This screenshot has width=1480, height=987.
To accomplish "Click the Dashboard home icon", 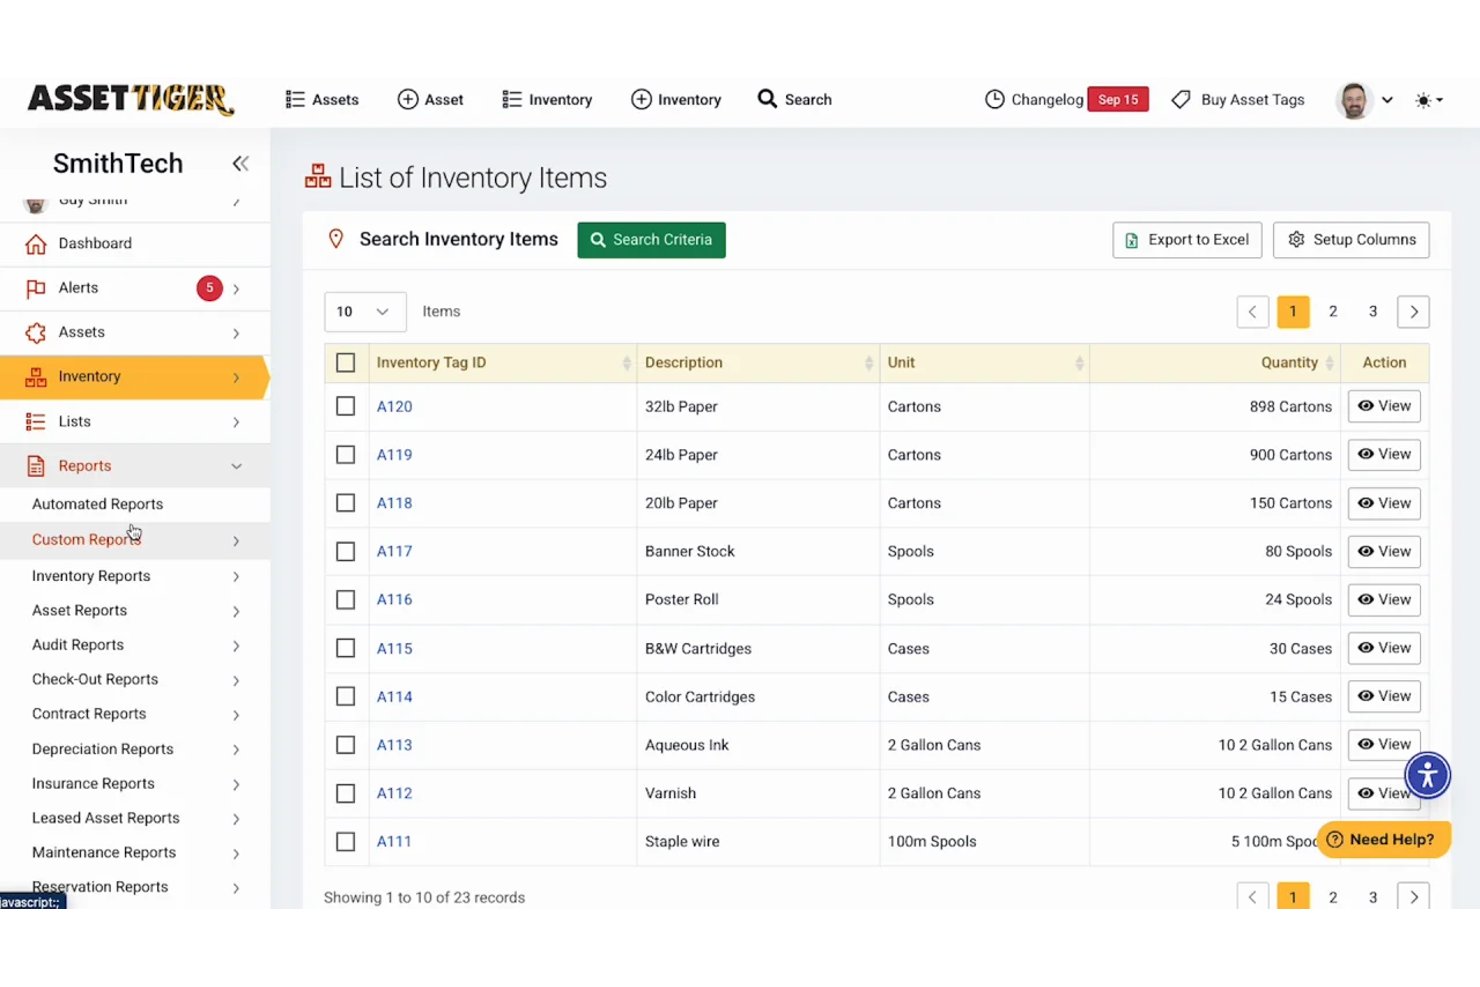I will pyautogui.click(x=36, y=244).
